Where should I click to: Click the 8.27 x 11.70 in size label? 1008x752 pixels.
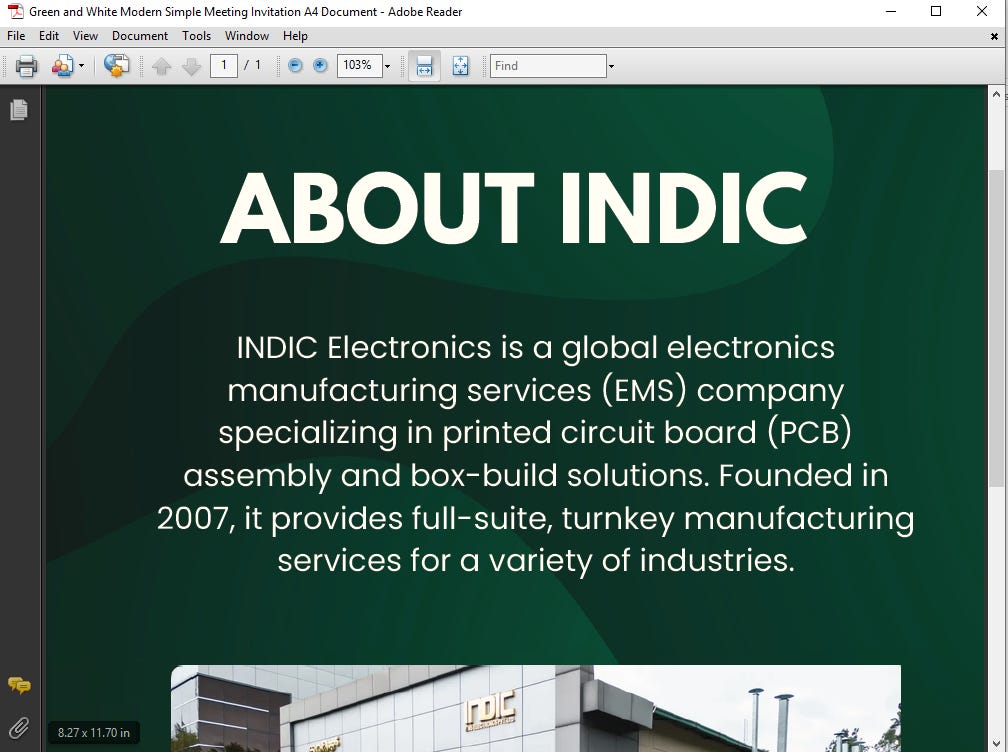[94, 733]
